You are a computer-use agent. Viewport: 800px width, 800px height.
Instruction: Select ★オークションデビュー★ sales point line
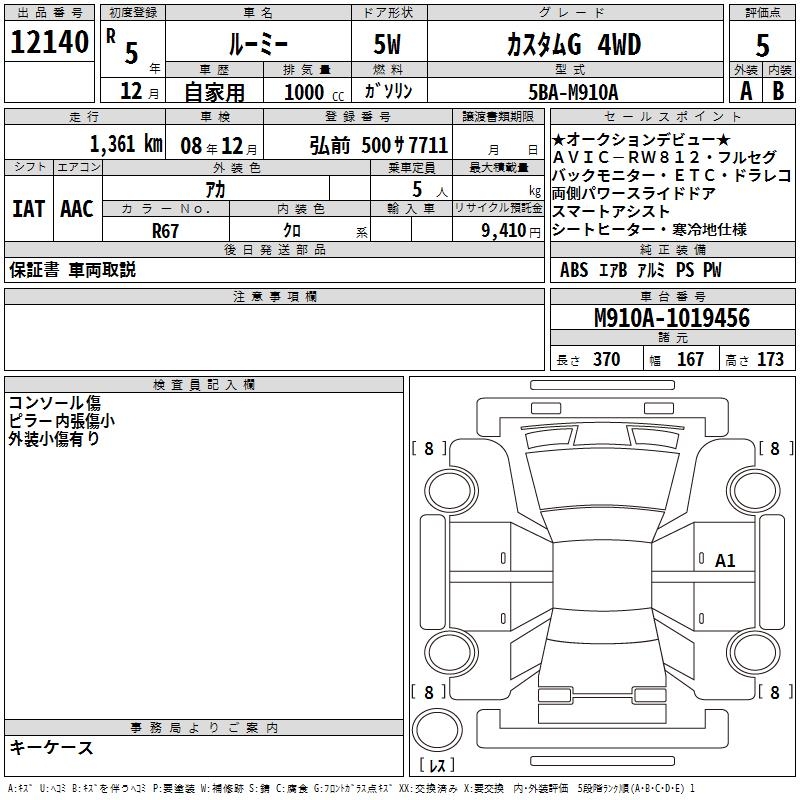click(641, 139)
